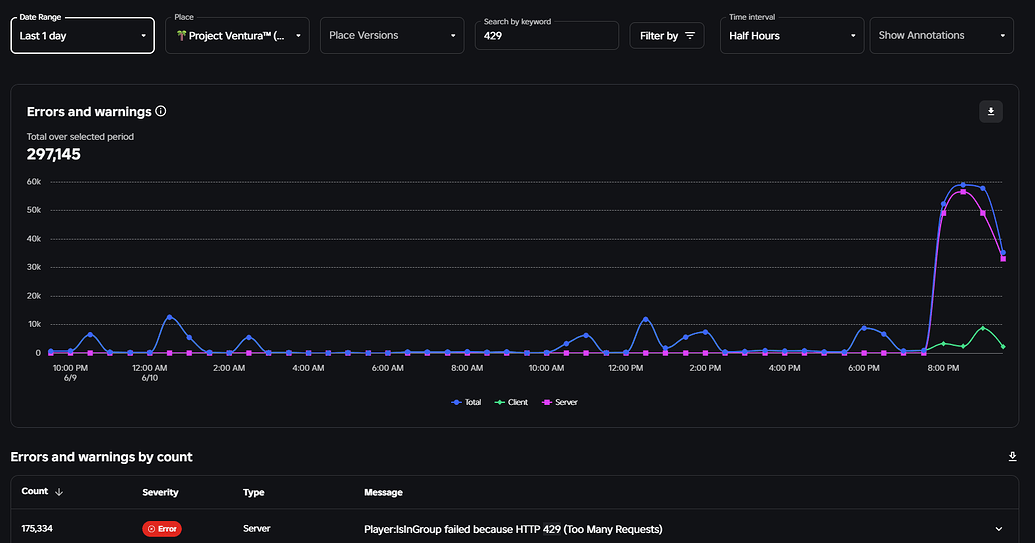1035x543 pixels.
Task: Click the red Error severity badge
Action: click(162, 529)
